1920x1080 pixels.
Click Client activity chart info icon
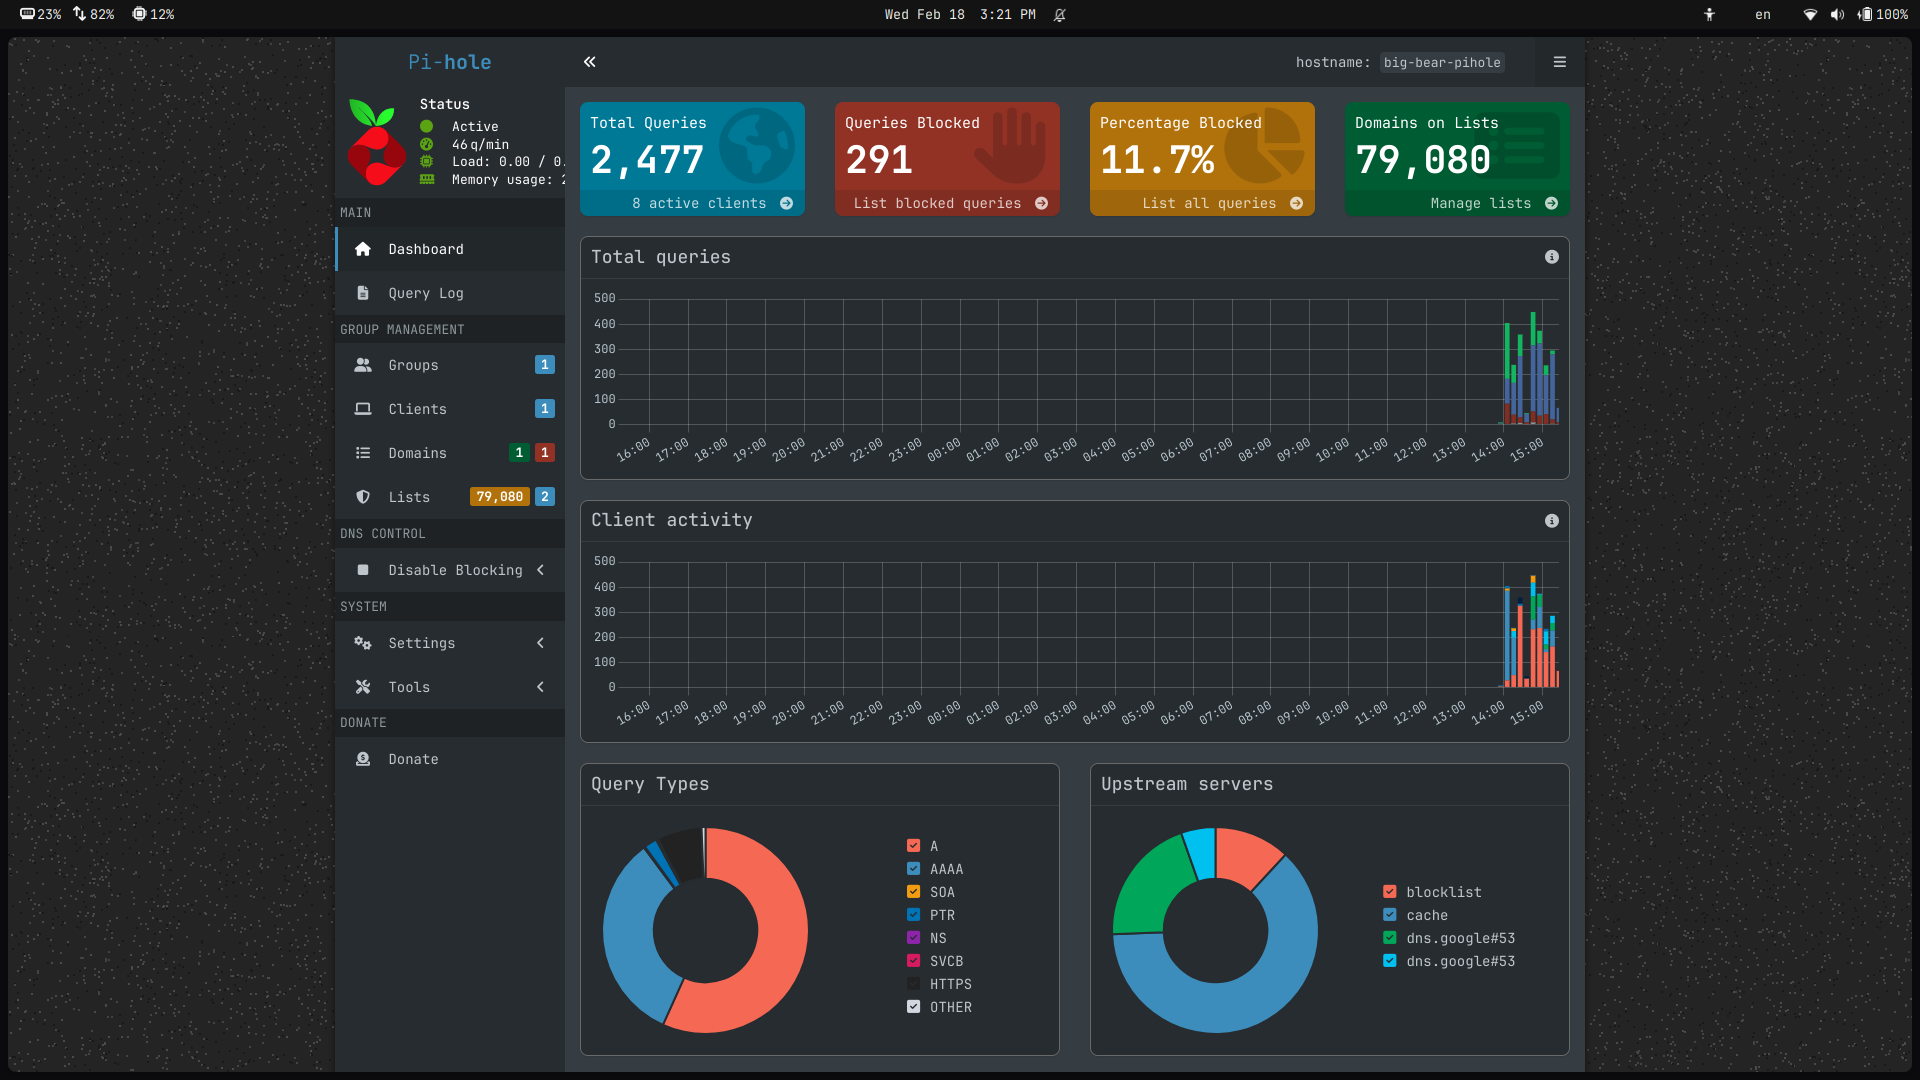[x=1551, y=521]
